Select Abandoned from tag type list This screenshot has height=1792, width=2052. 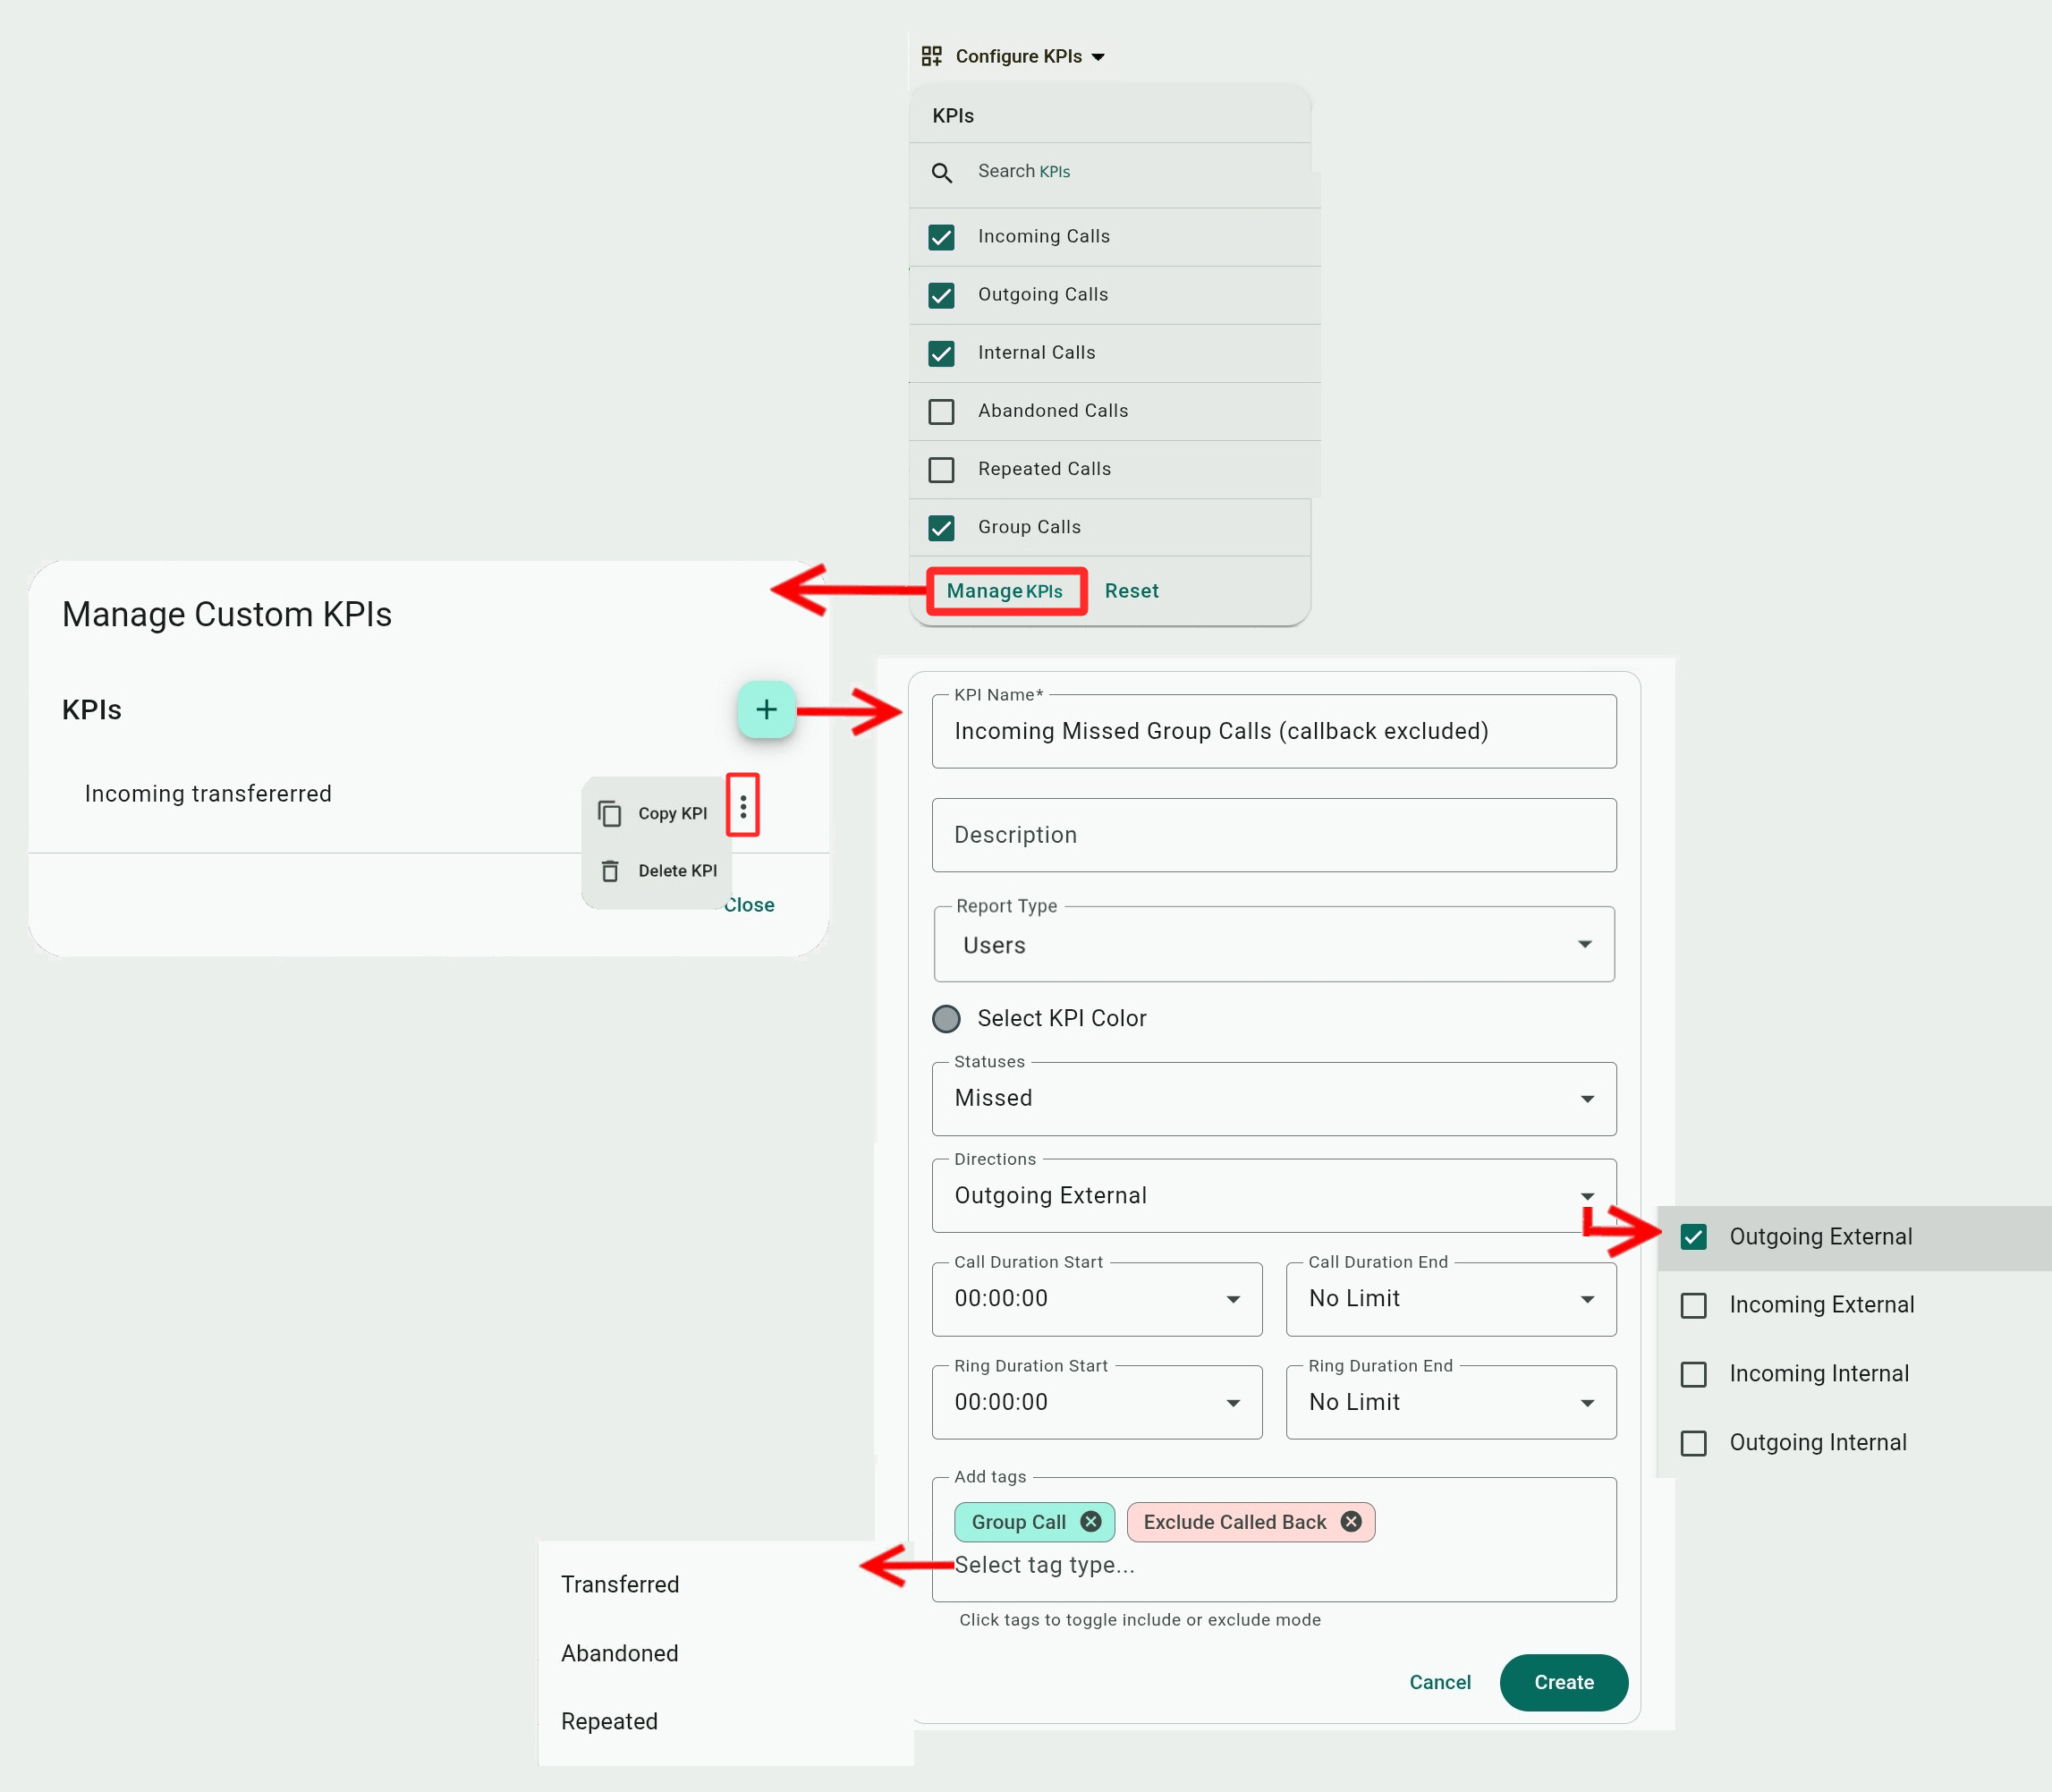[619, 1653]
